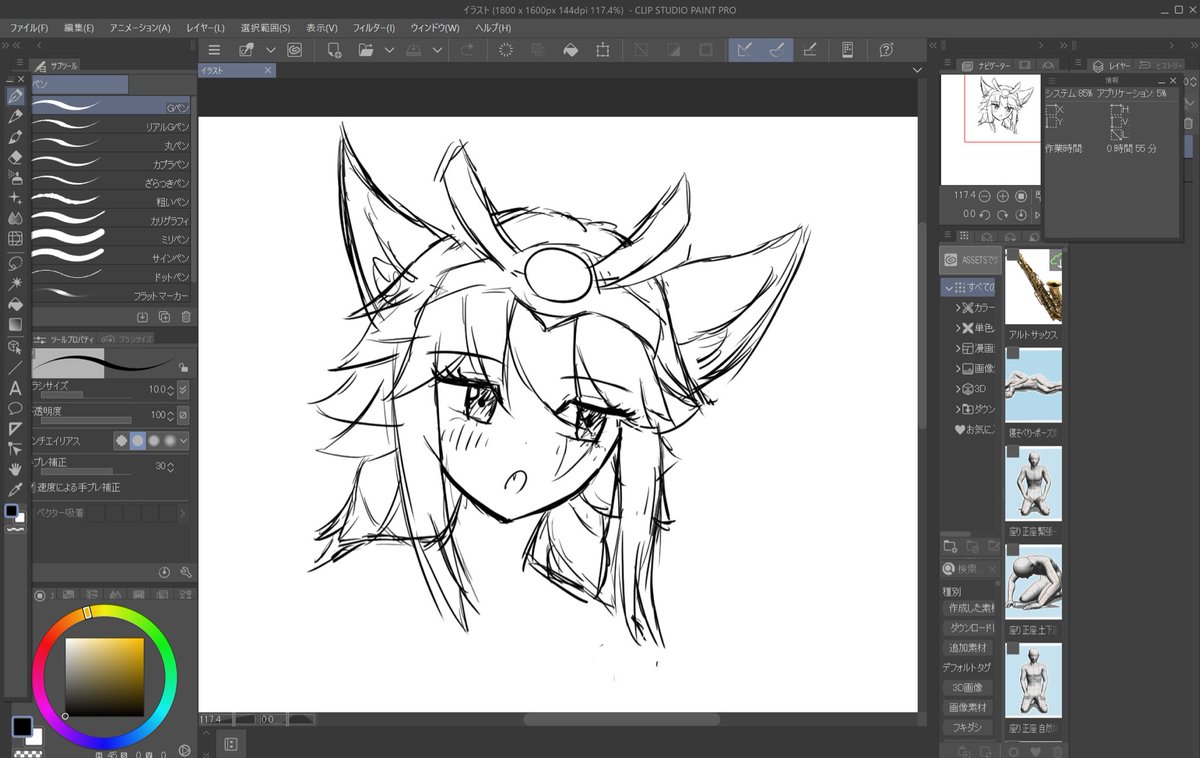The width and height of the screenshot is (1200, 758).
Task: Toggle the snap to special ruler button
Action: [x=777, y=50]
